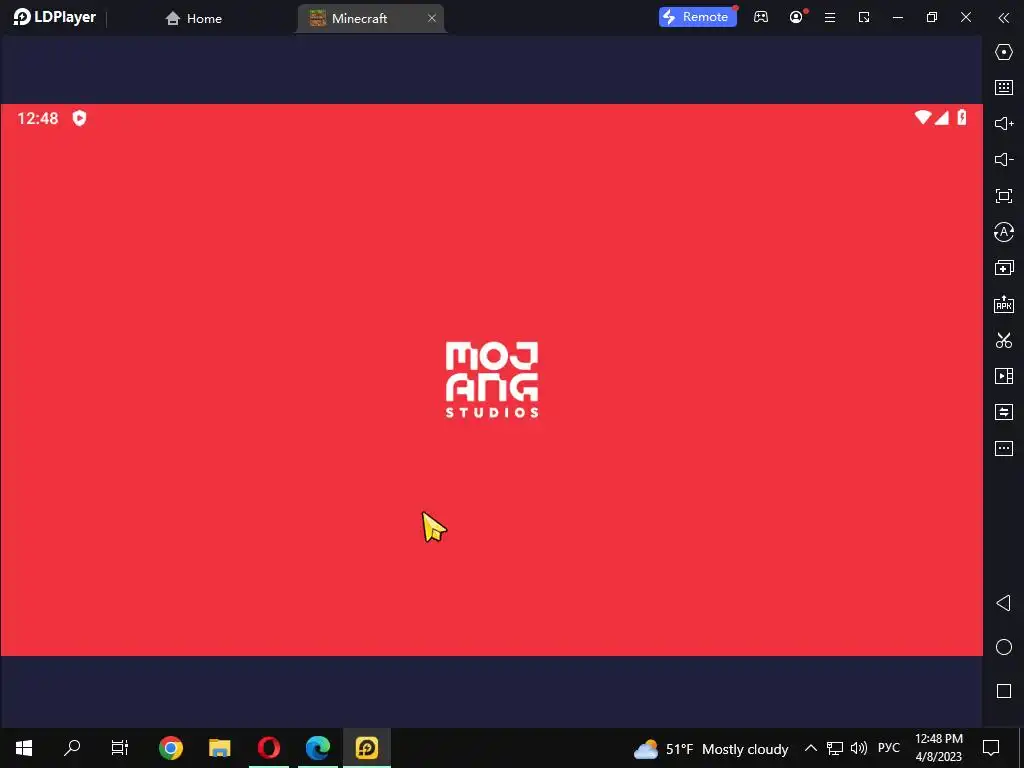This screenshot has width=1024, height=768.
Task: Click the battery icon in Android status bar
Action: click(962, 118)
